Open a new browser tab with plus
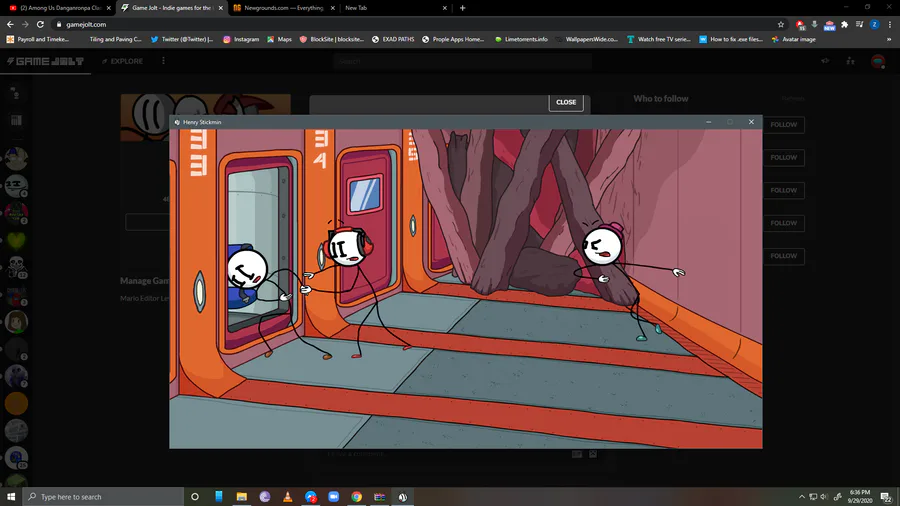900x506 pixels. click(463, 8)
